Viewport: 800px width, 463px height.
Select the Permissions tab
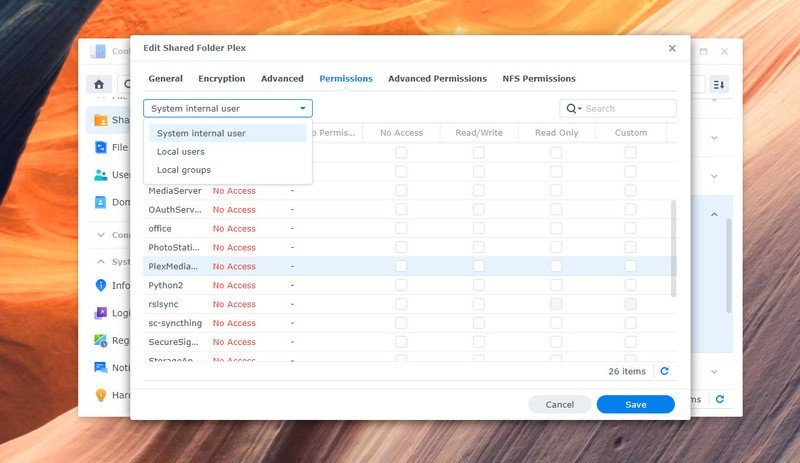pyautogui.click(x=346, y=79)
